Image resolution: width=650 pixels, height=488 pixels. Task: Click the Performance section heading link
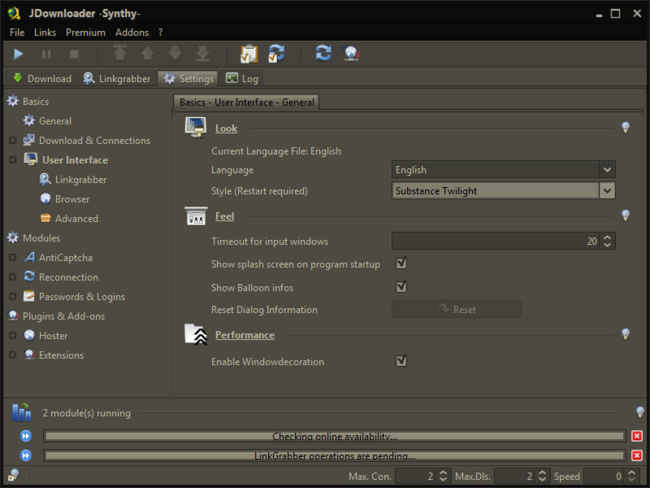click(245, 335)
